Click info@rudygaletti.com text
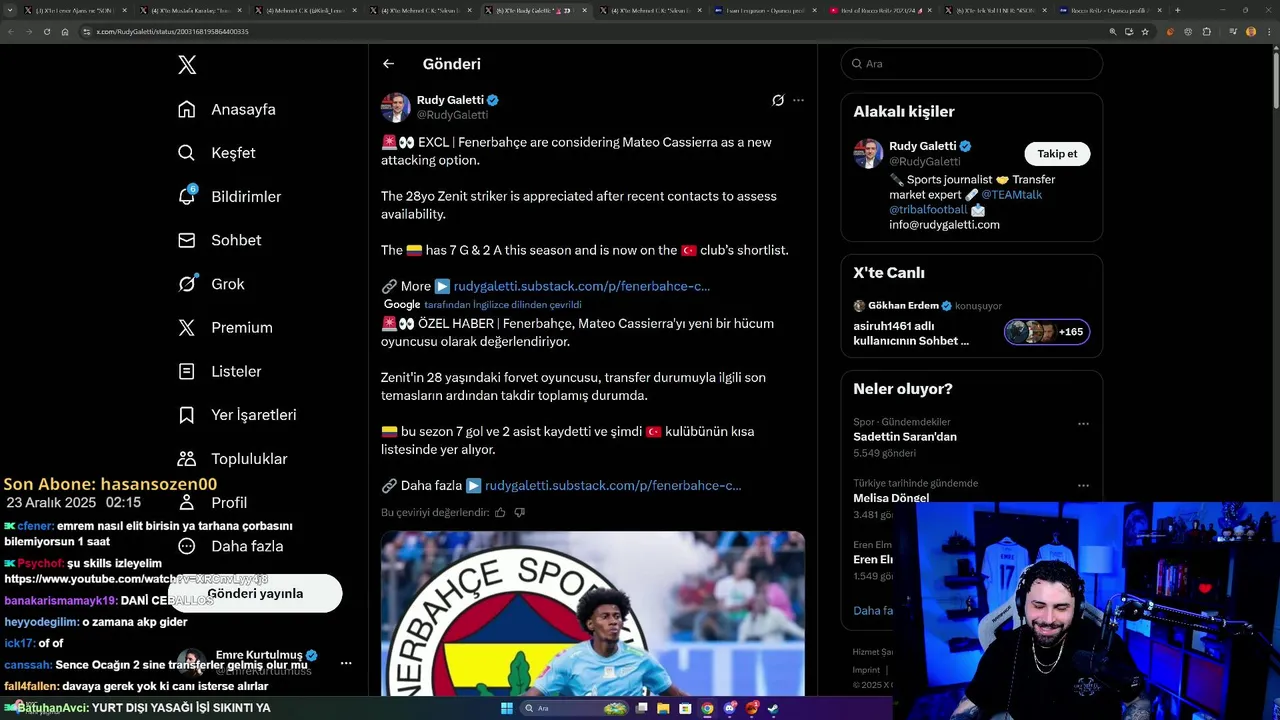 tap(944, 225)
